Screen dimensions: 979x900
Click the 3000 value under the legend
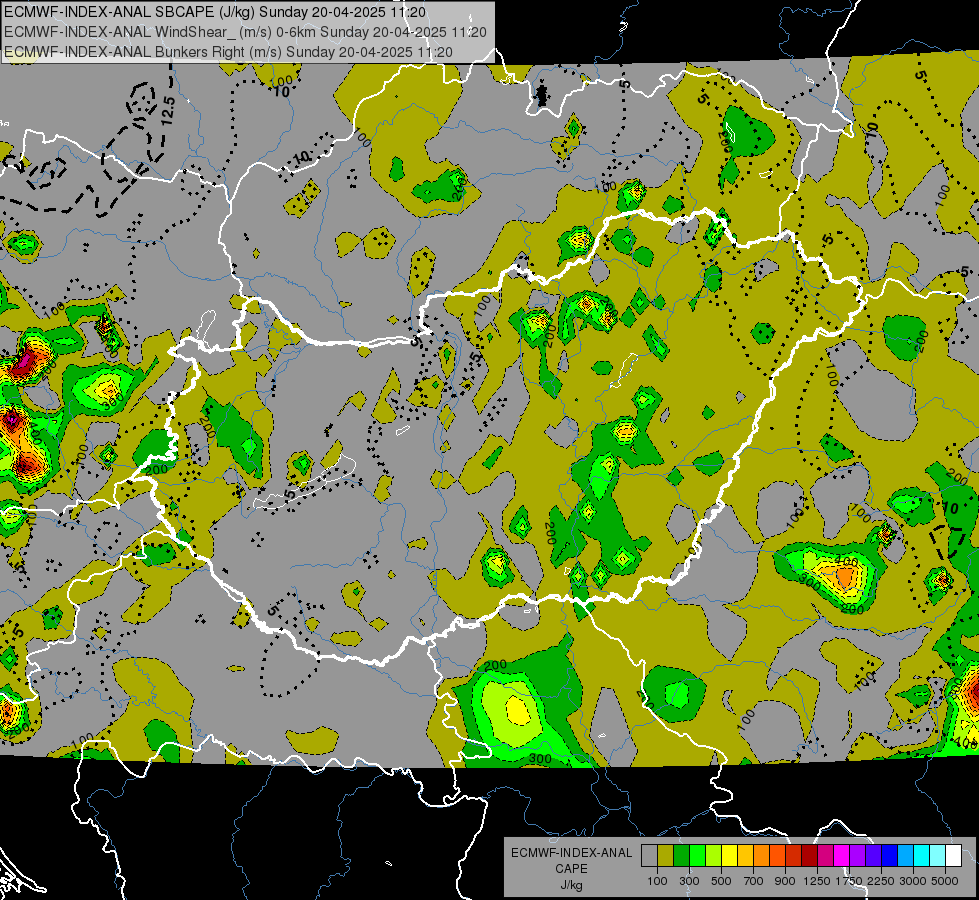tap(913, 881)
